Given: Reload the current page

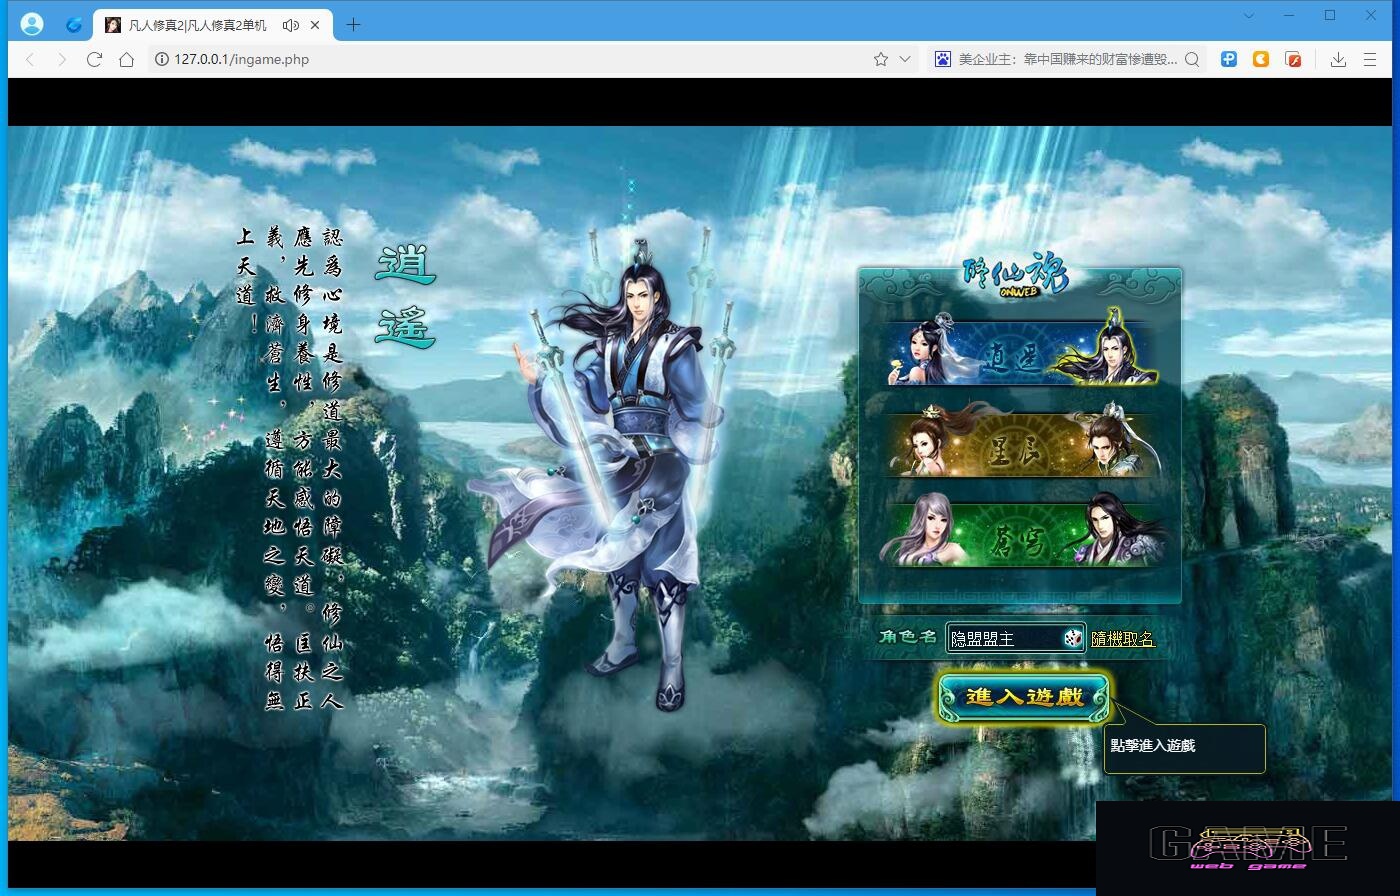Looking at the screenshot, I should pyautogui.click(x=94, y=59).
